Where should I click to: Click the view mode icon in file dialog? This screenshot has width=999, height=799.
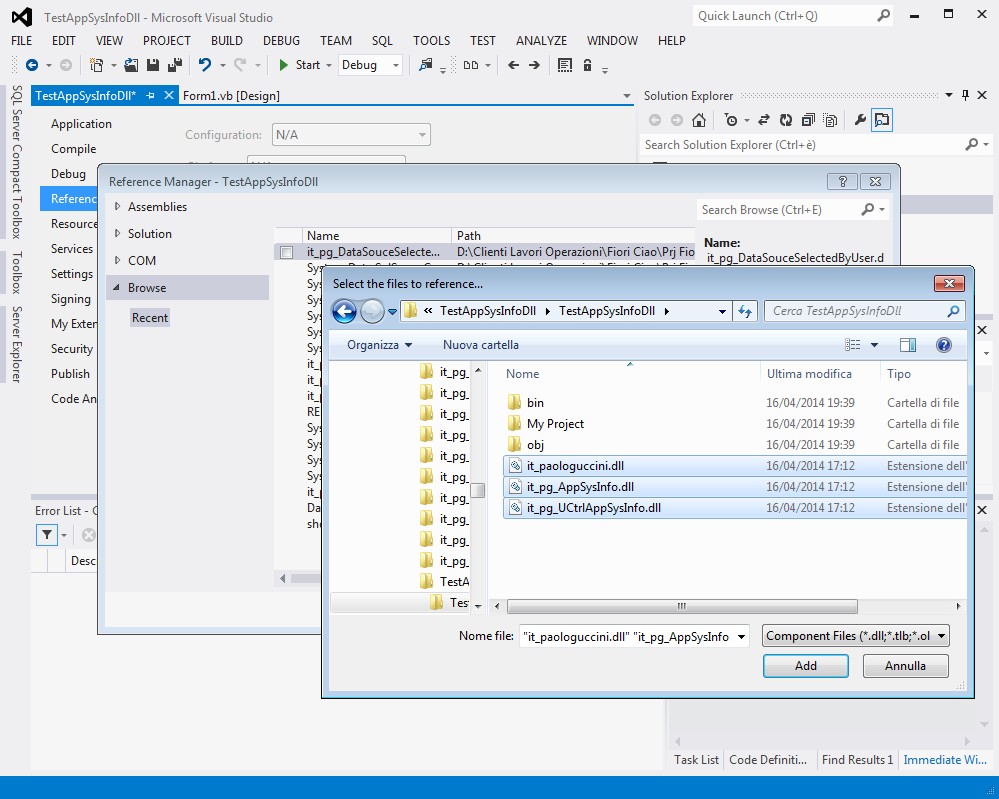tap(852, 345)
